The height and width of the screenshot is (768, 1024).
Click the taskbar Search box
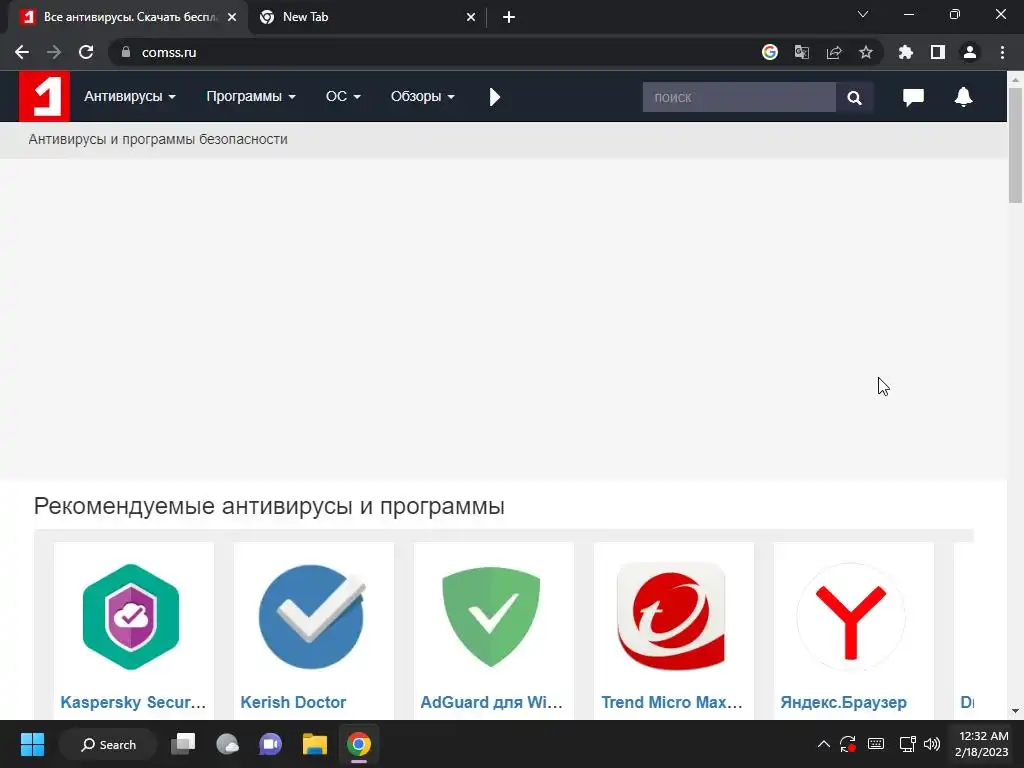108,744
